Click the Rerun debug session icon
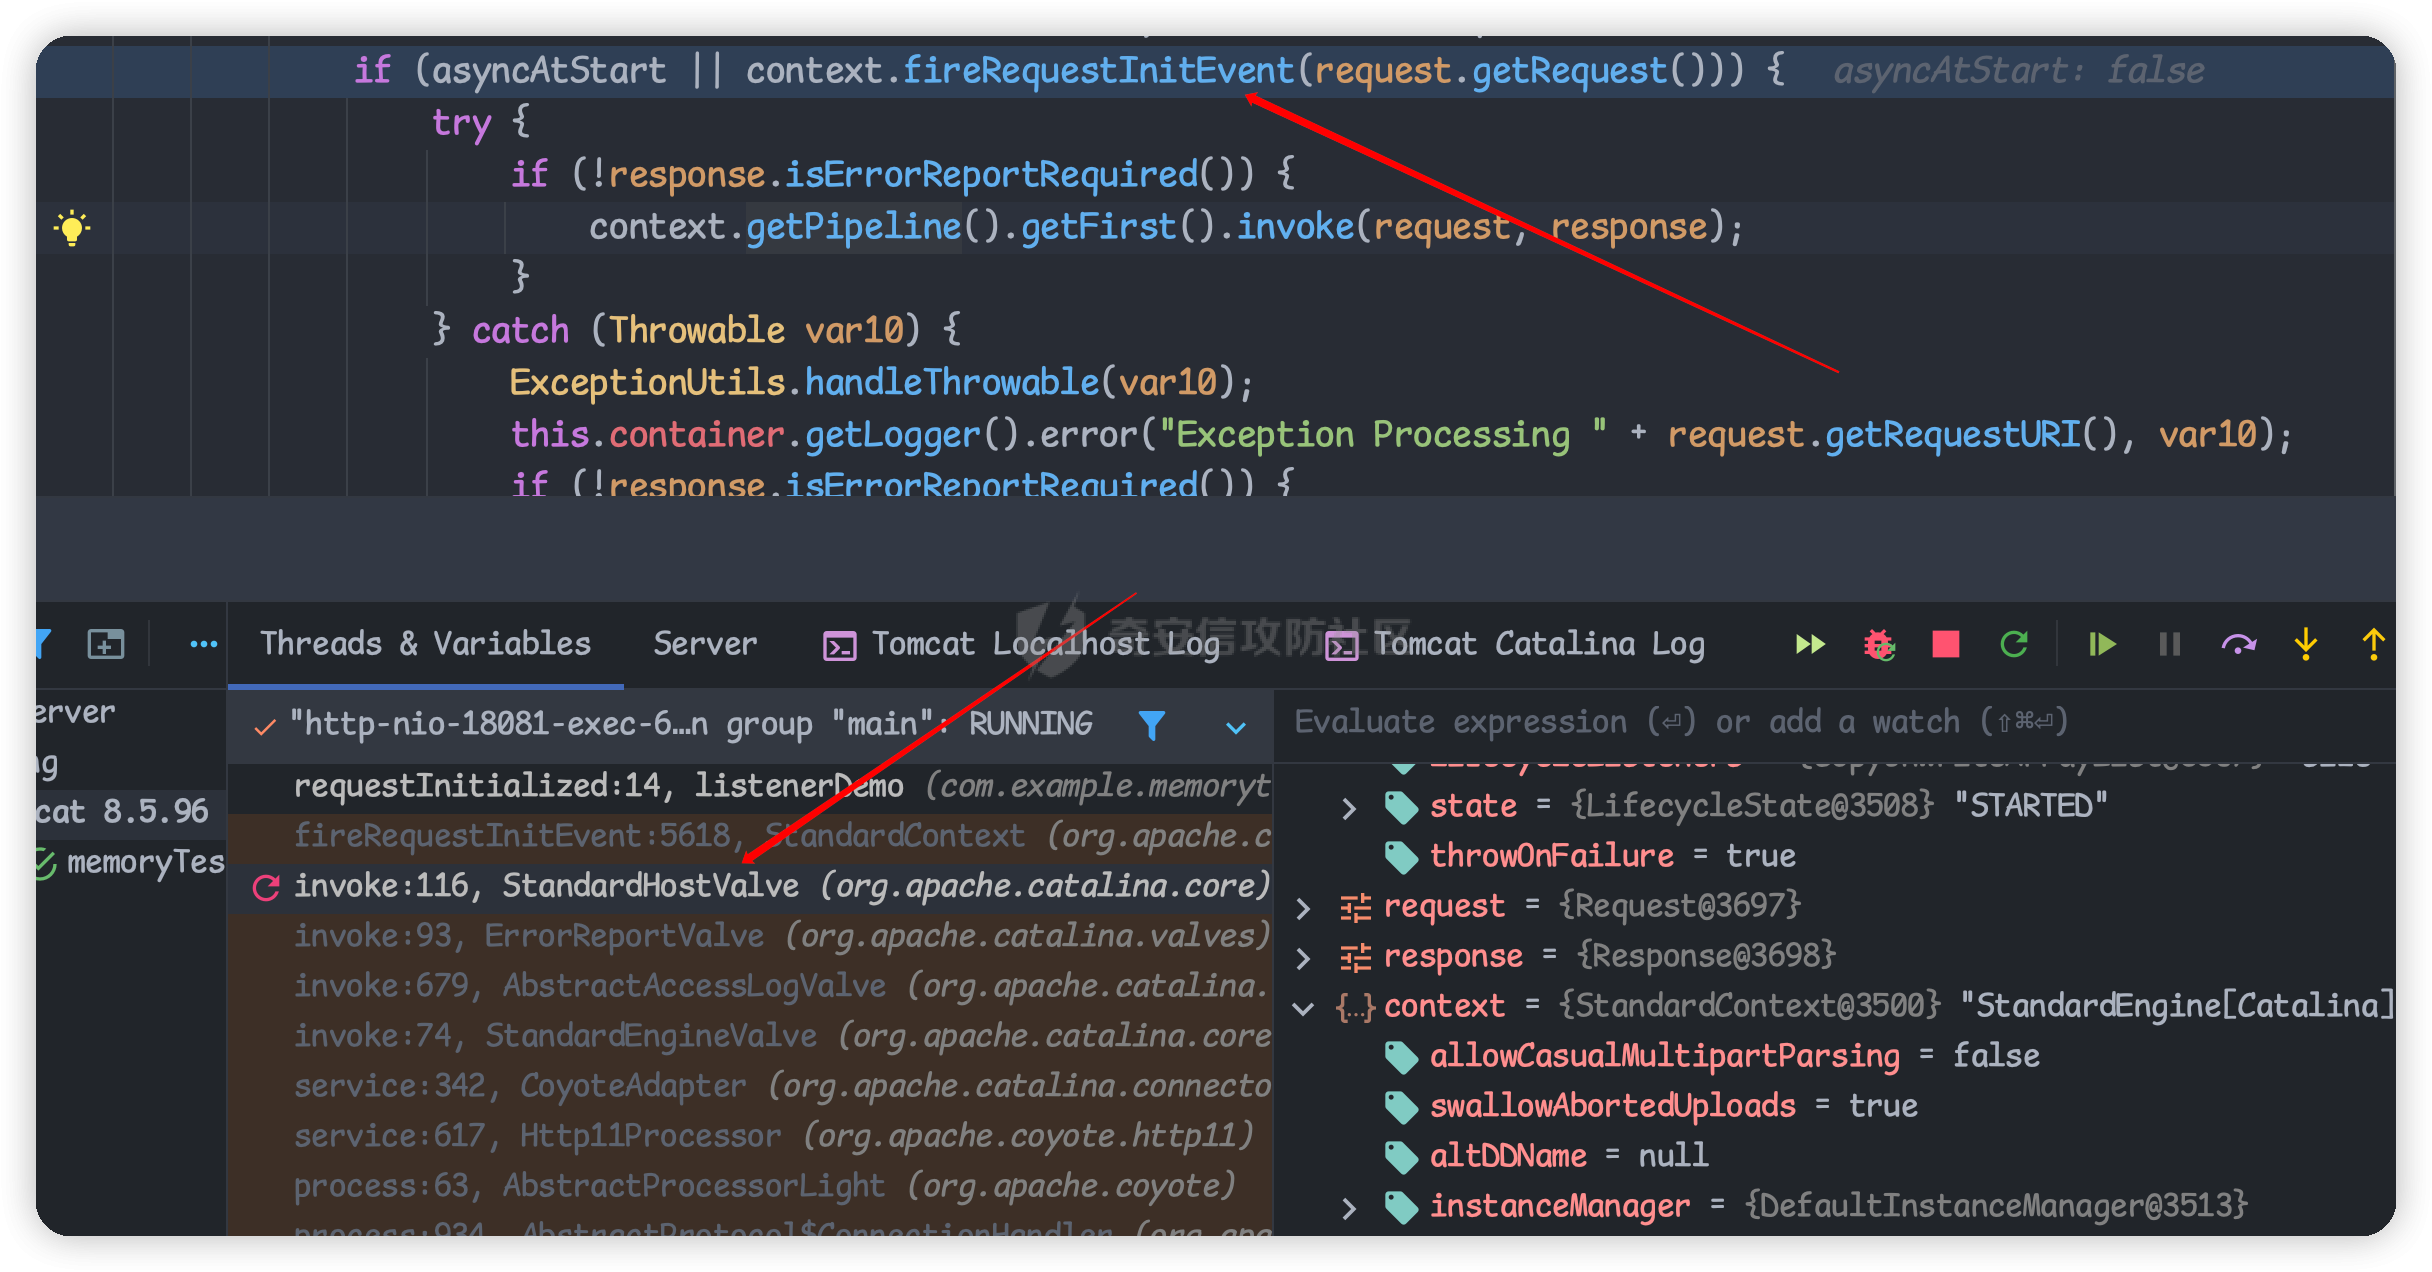The image size is (2432, 1272). click(2014, 644)
